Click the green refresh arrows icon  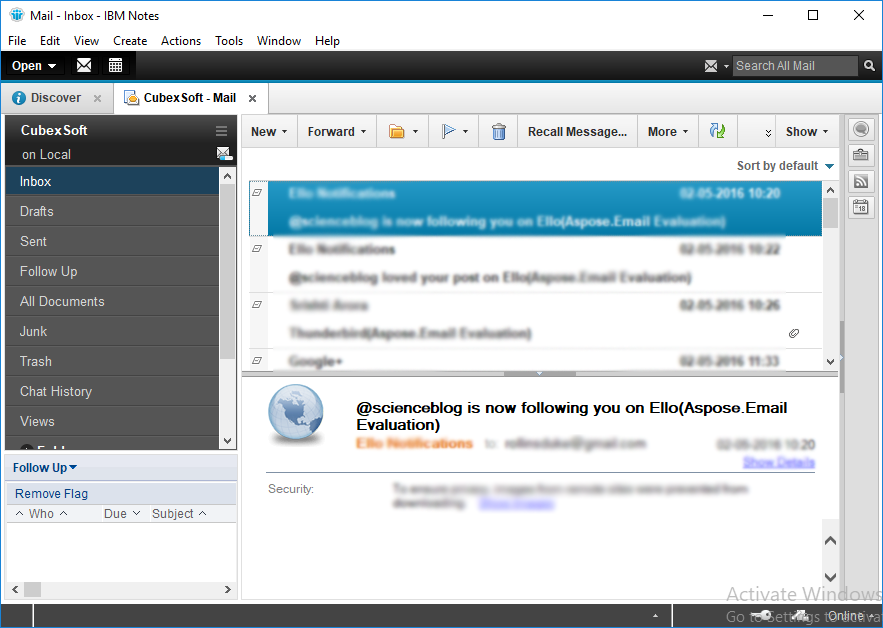tap(716, 132)
